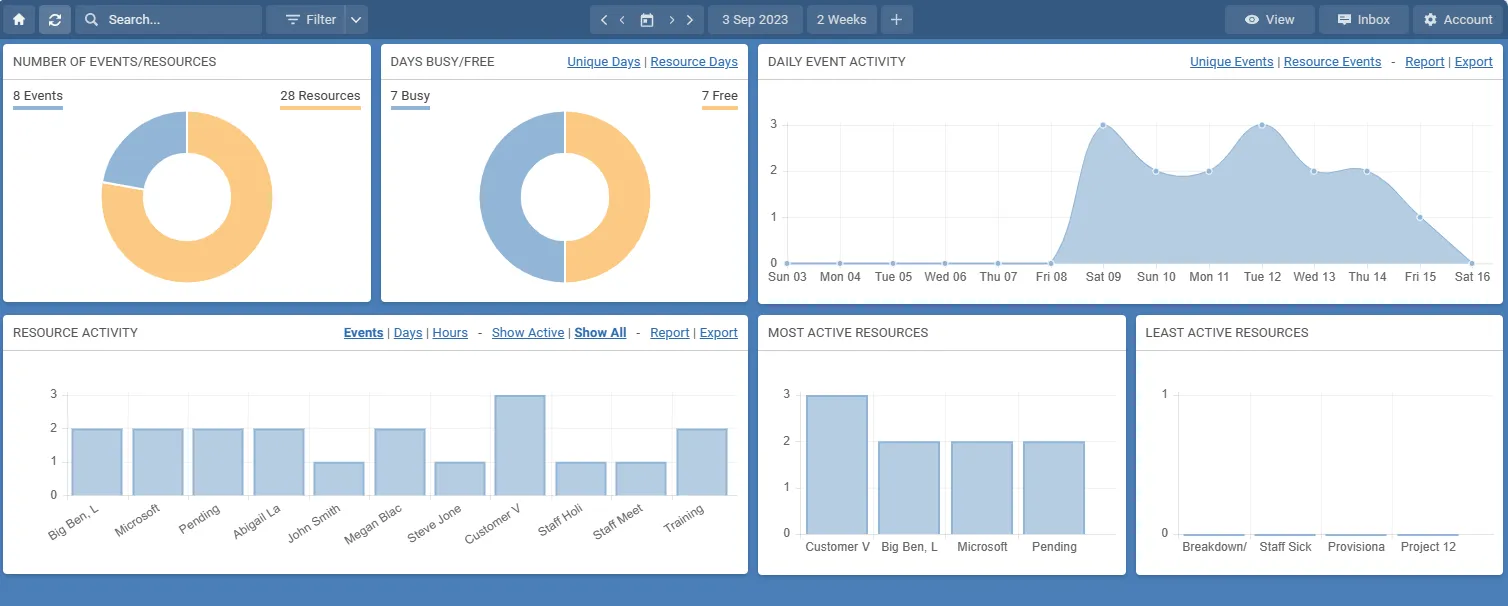Click the Tue 12 data point

(x=1262, y=125)
